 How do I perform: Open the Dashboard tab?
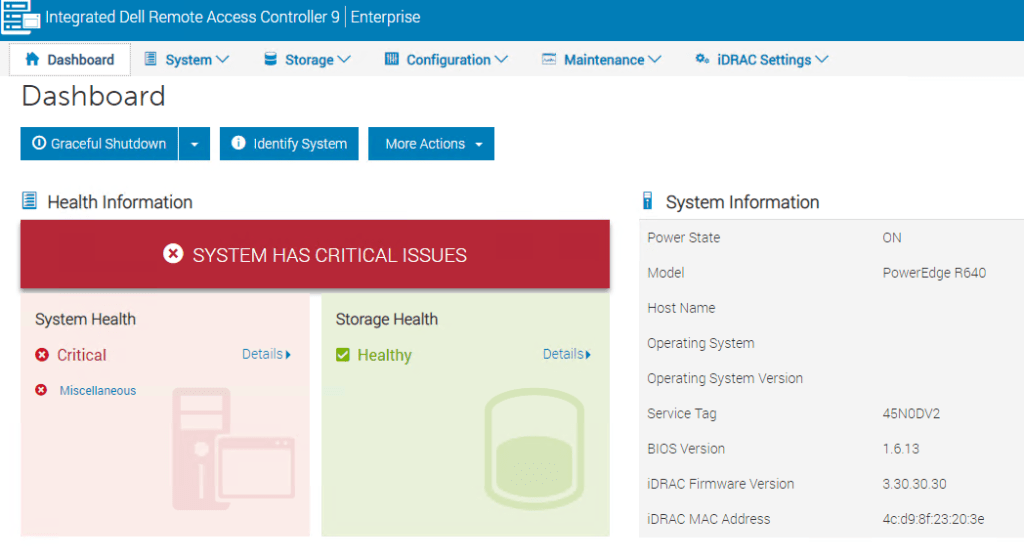tap(70, 59)
